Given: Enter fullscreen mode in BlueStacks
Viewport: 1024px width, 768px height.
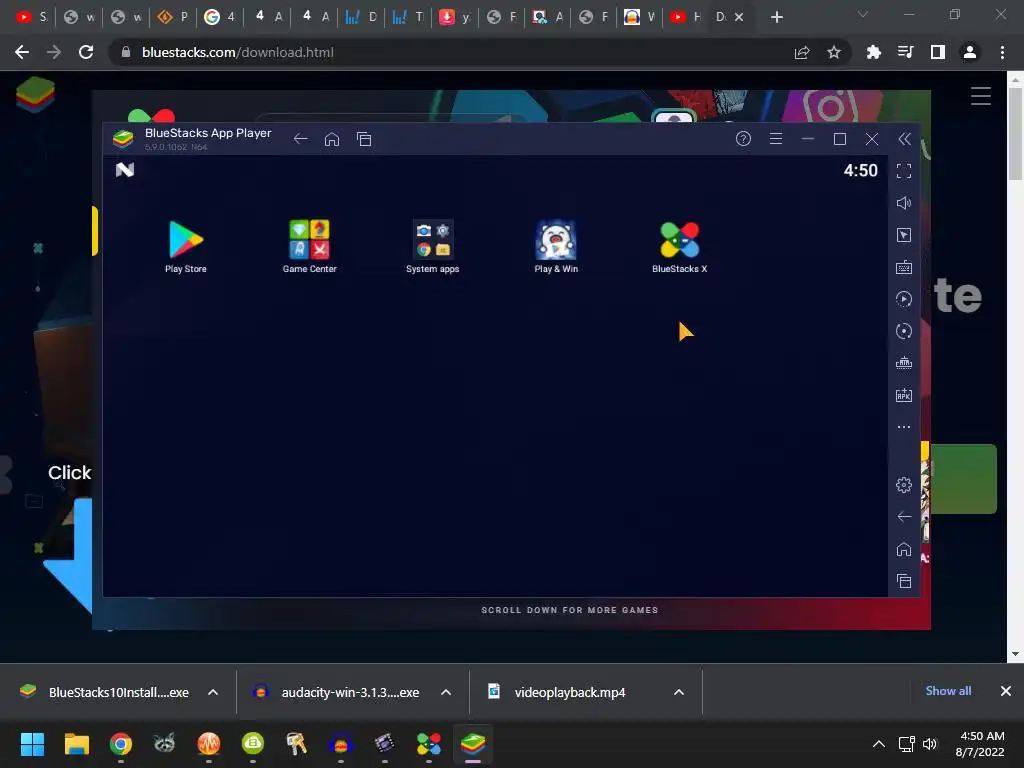Looking at the screenshot, I should [904, 171].
